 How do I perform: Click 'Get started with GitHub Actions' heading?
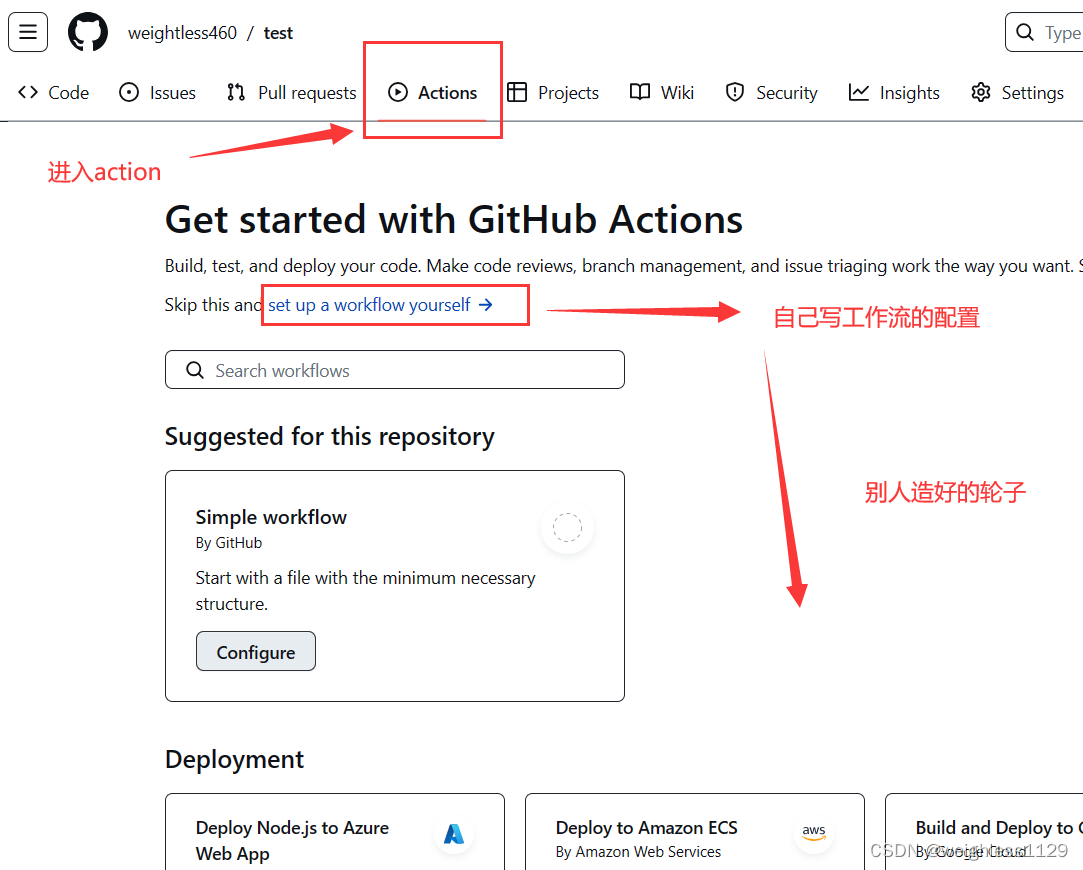click(454, 220)
